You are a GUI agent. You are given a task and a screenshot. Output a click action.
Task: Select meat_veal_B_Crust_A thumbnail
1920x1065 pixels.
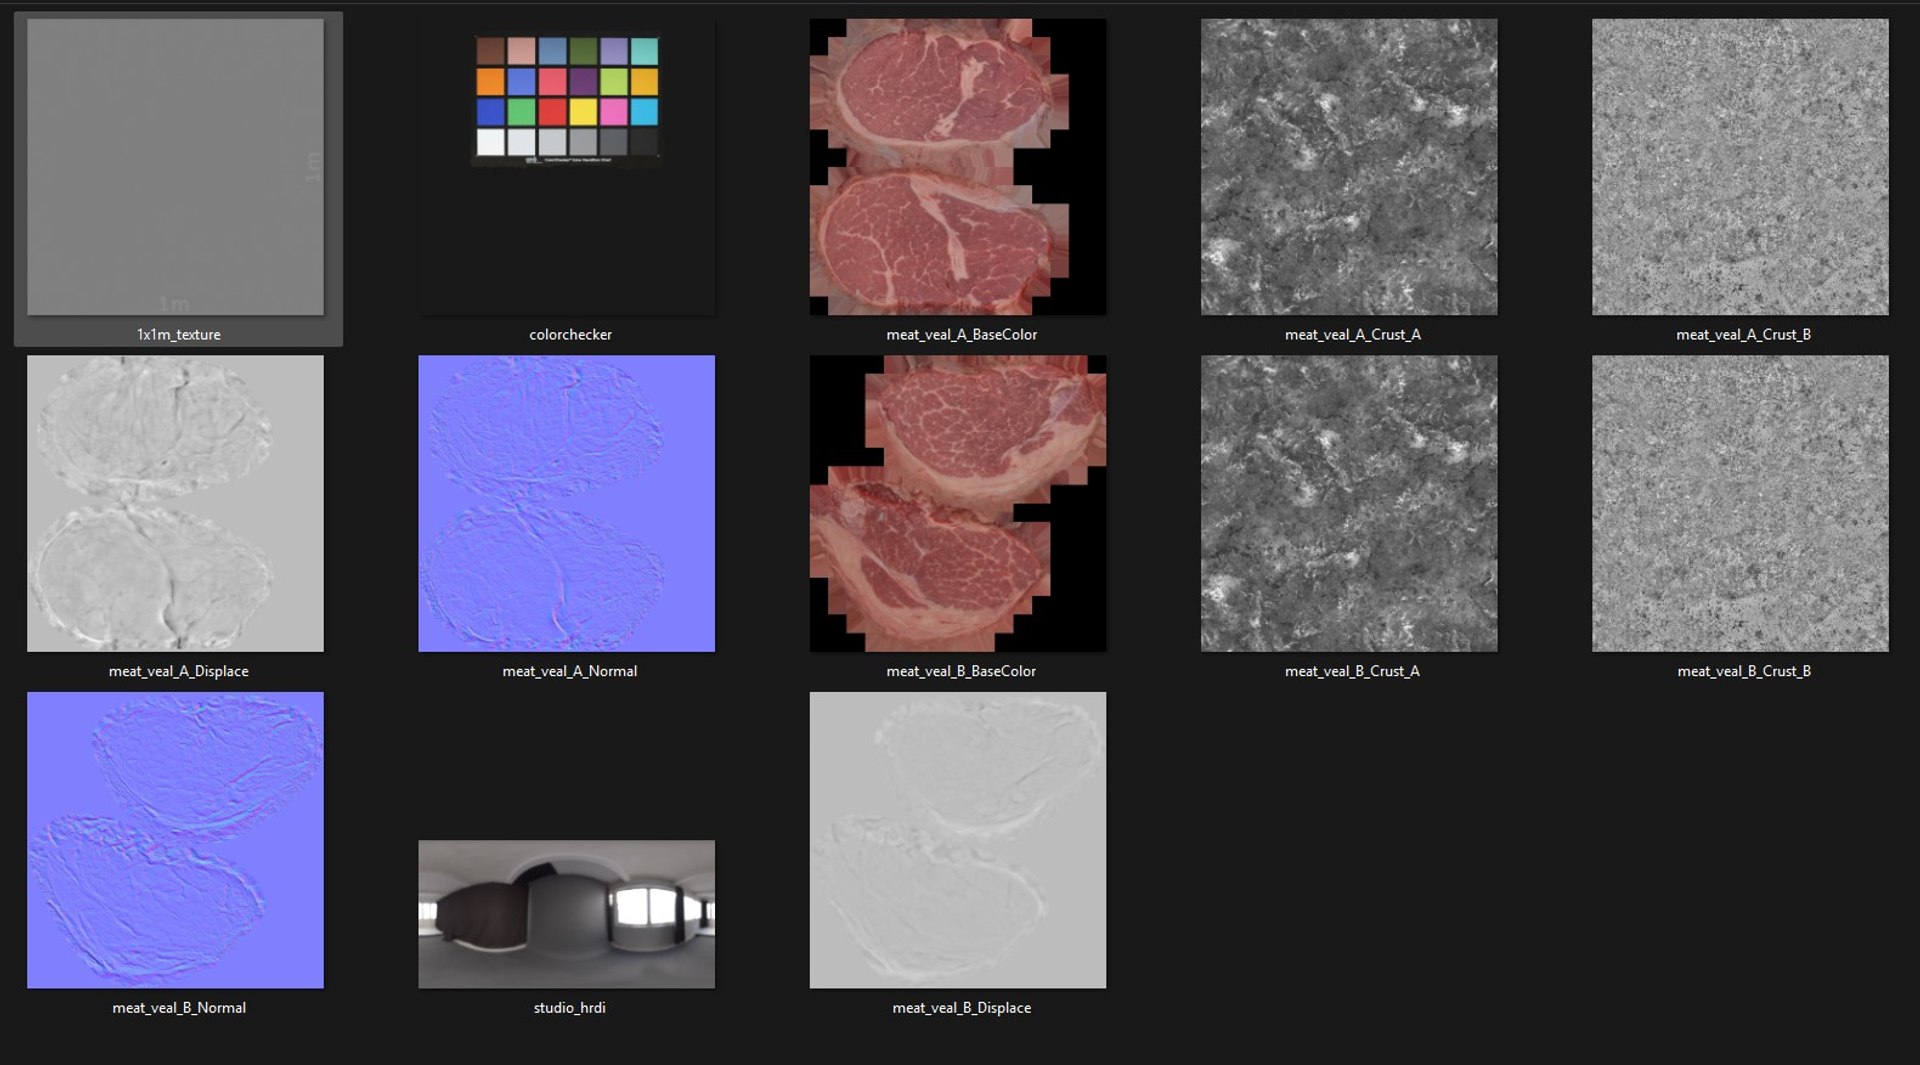pyautogui.click(x=1349, y=503)
